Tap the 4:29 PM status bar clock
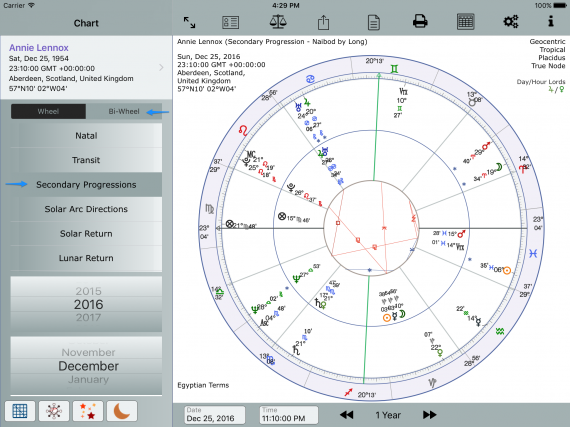Image resolution: width=570 pixels, height=427 pixels. click(285, 5)
